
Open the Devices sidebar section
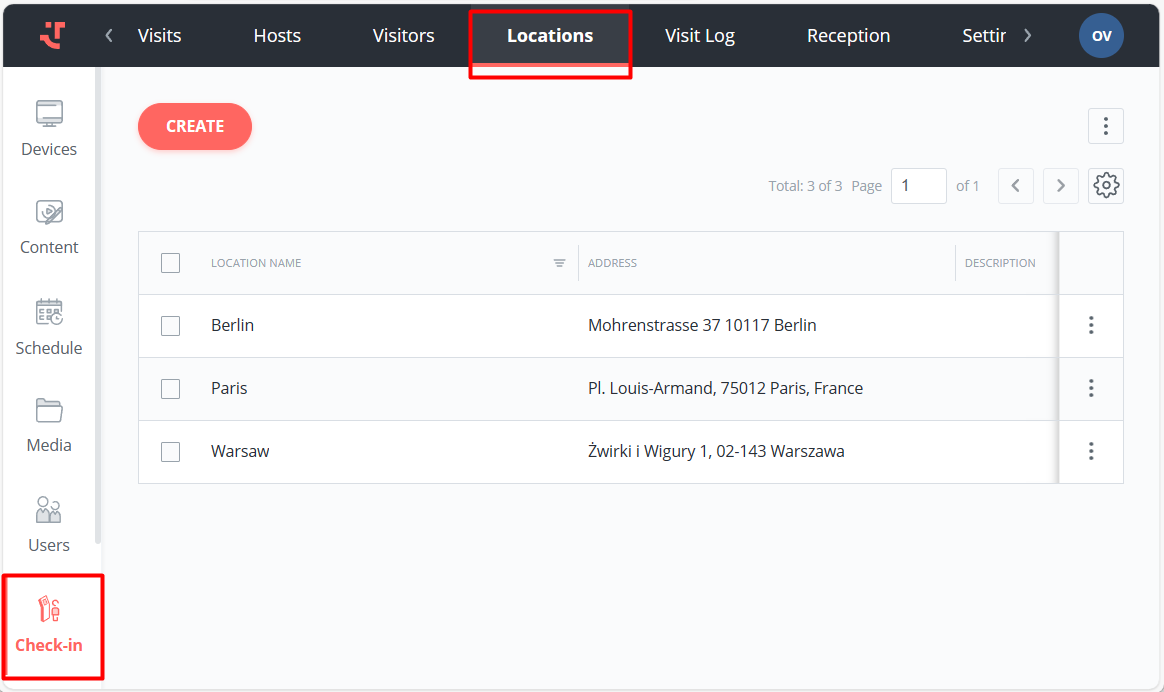pyautogui.click(x=49, y=129)
